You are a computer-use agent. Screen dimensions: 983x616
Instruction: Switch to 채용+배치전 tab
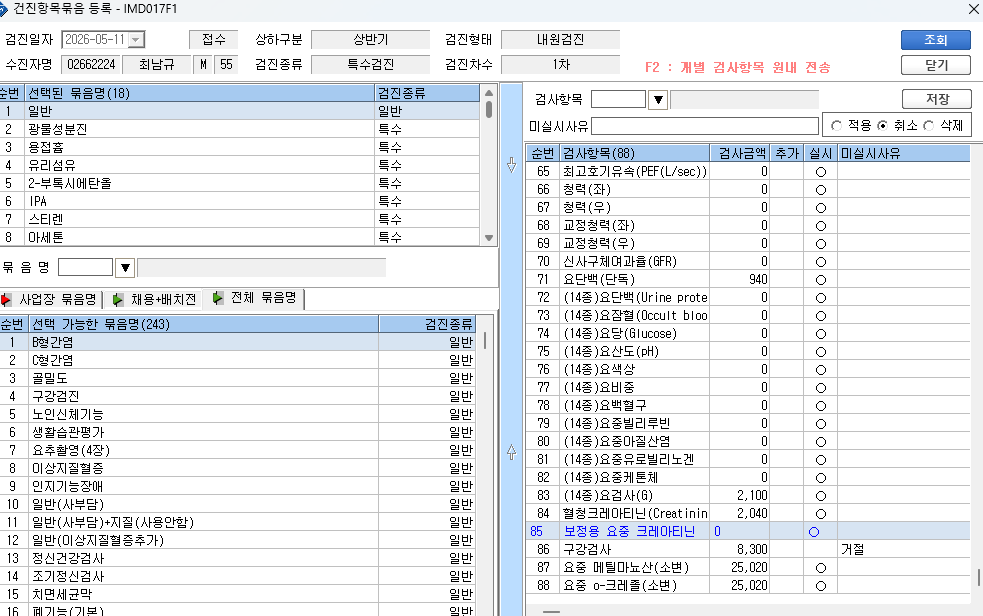pyautogui.click(x=155, y=300)
